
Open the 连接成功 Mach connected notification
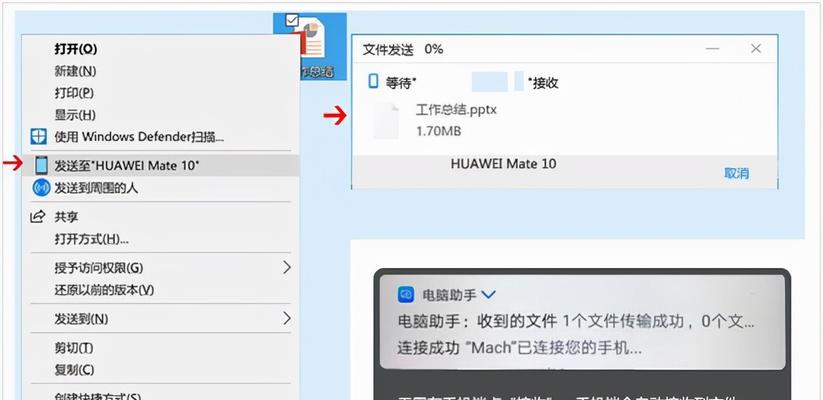coord(520,348)
